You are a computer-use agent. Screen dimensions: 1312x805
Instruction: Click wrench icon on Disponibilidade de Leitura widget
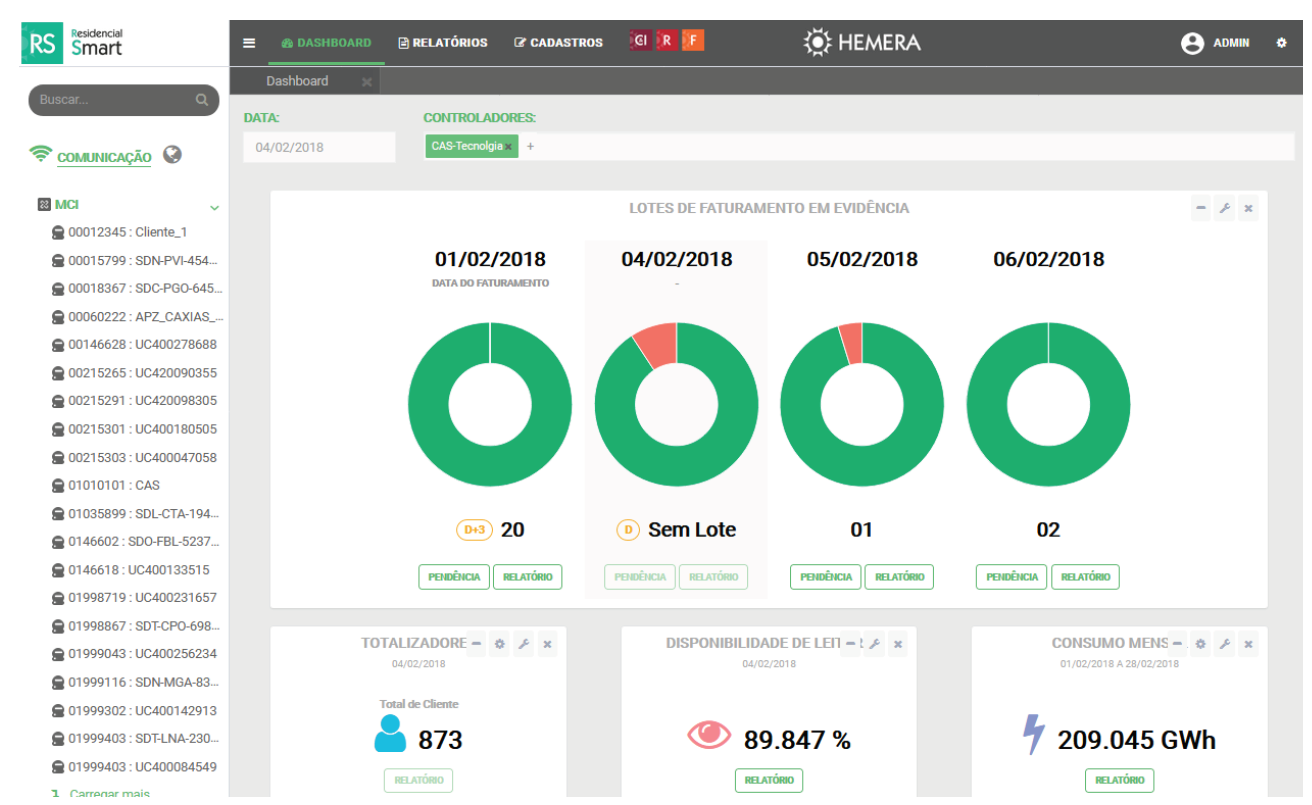874,644
